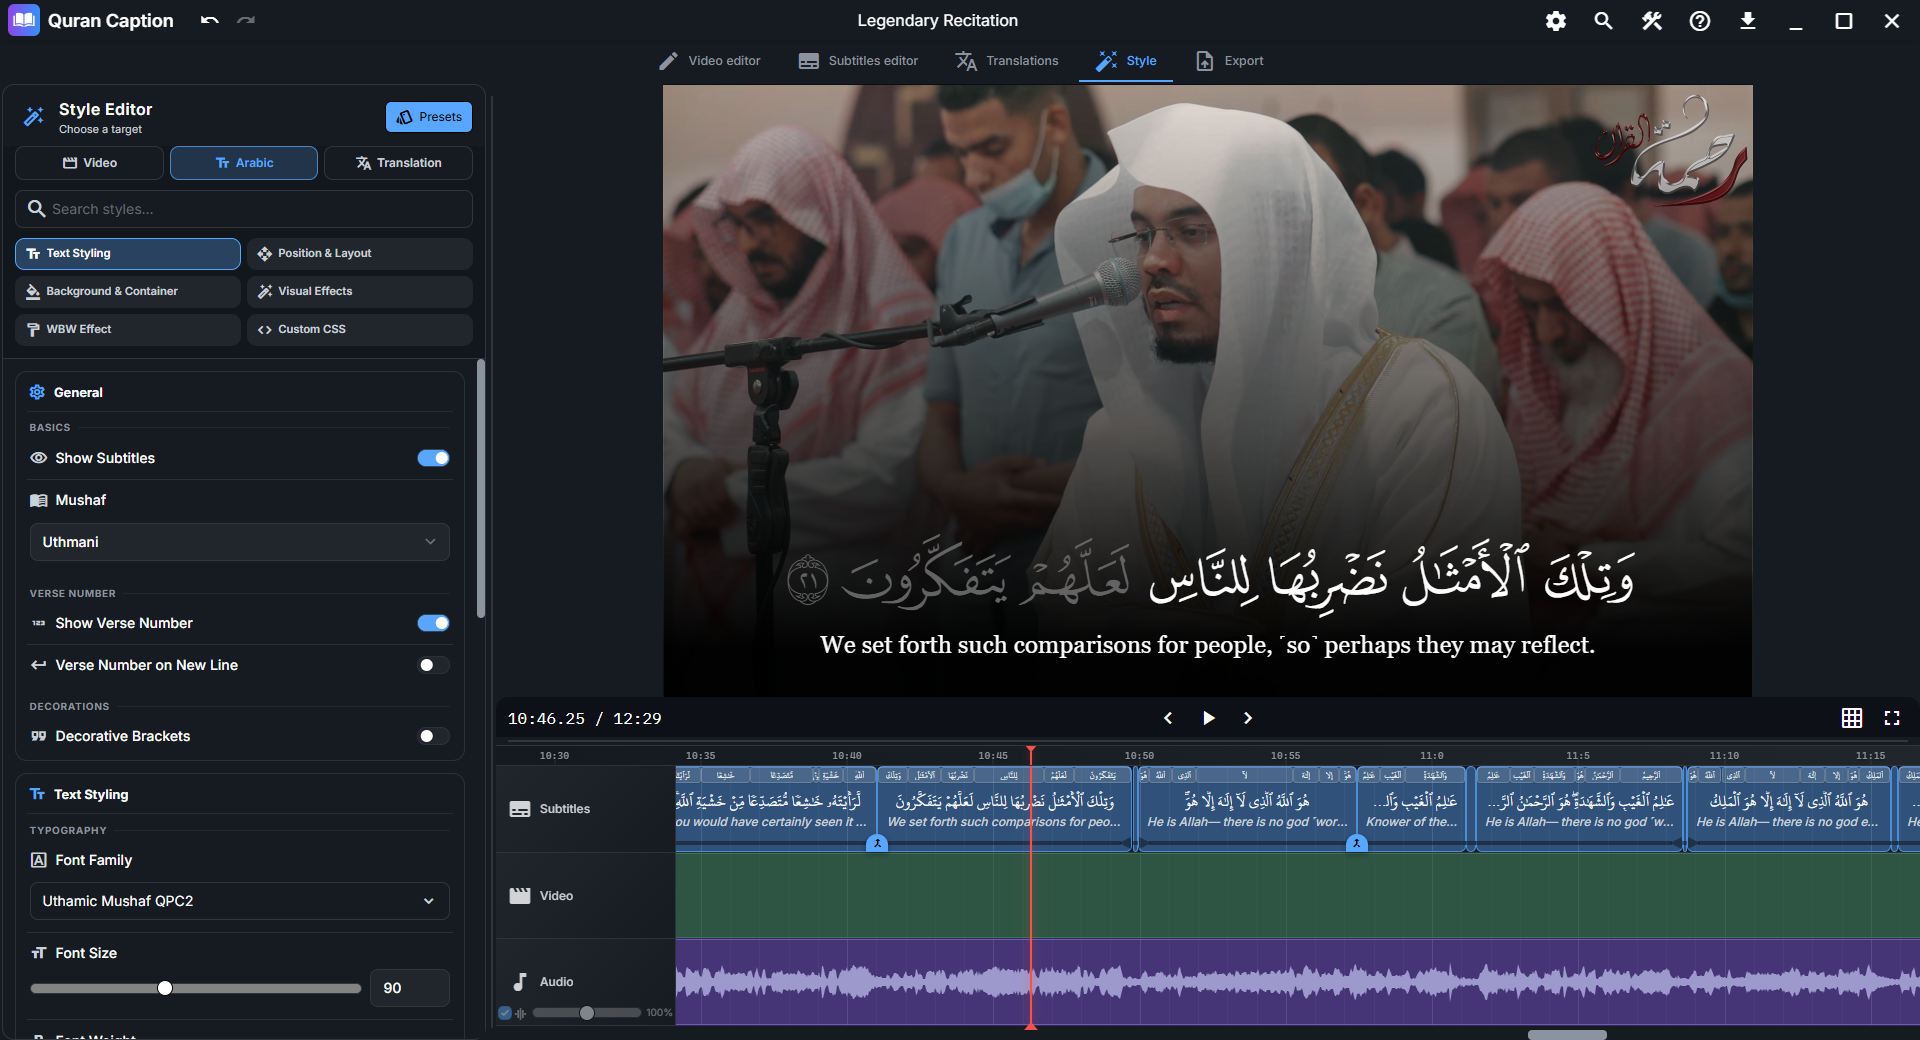Click the audio volume slider handle

pos(587,1013)
